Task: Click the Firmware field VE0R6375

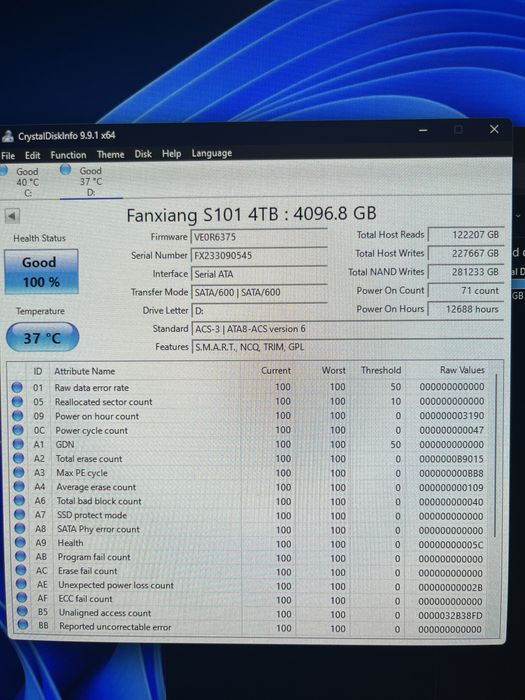Action: 259,237
